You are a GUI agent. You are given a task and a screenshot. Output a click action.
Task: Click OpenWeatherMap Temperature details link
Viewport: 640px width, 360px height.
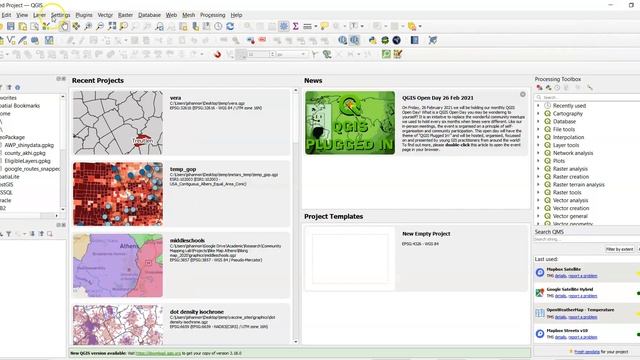[x=560, y=317]
